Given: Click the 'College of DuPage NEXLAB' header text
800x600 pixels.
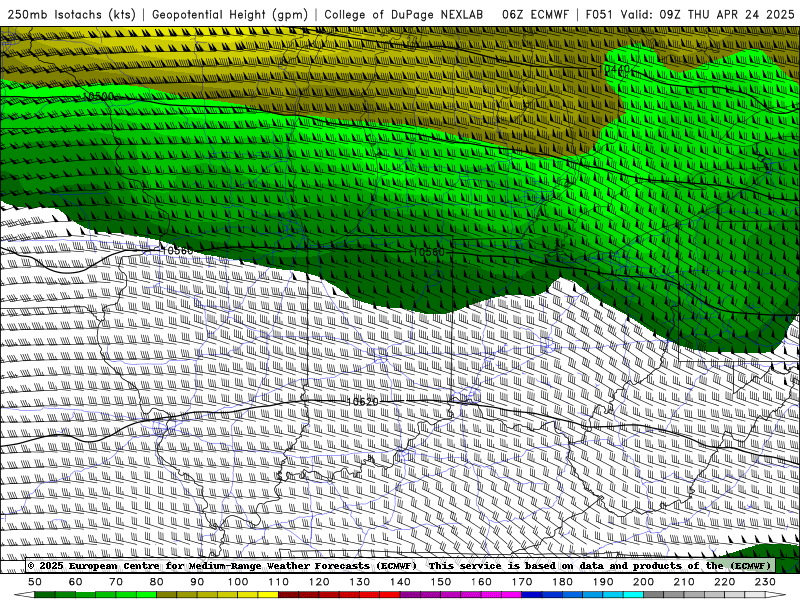Looking at the screenshot, I should (x=404, y=15).
